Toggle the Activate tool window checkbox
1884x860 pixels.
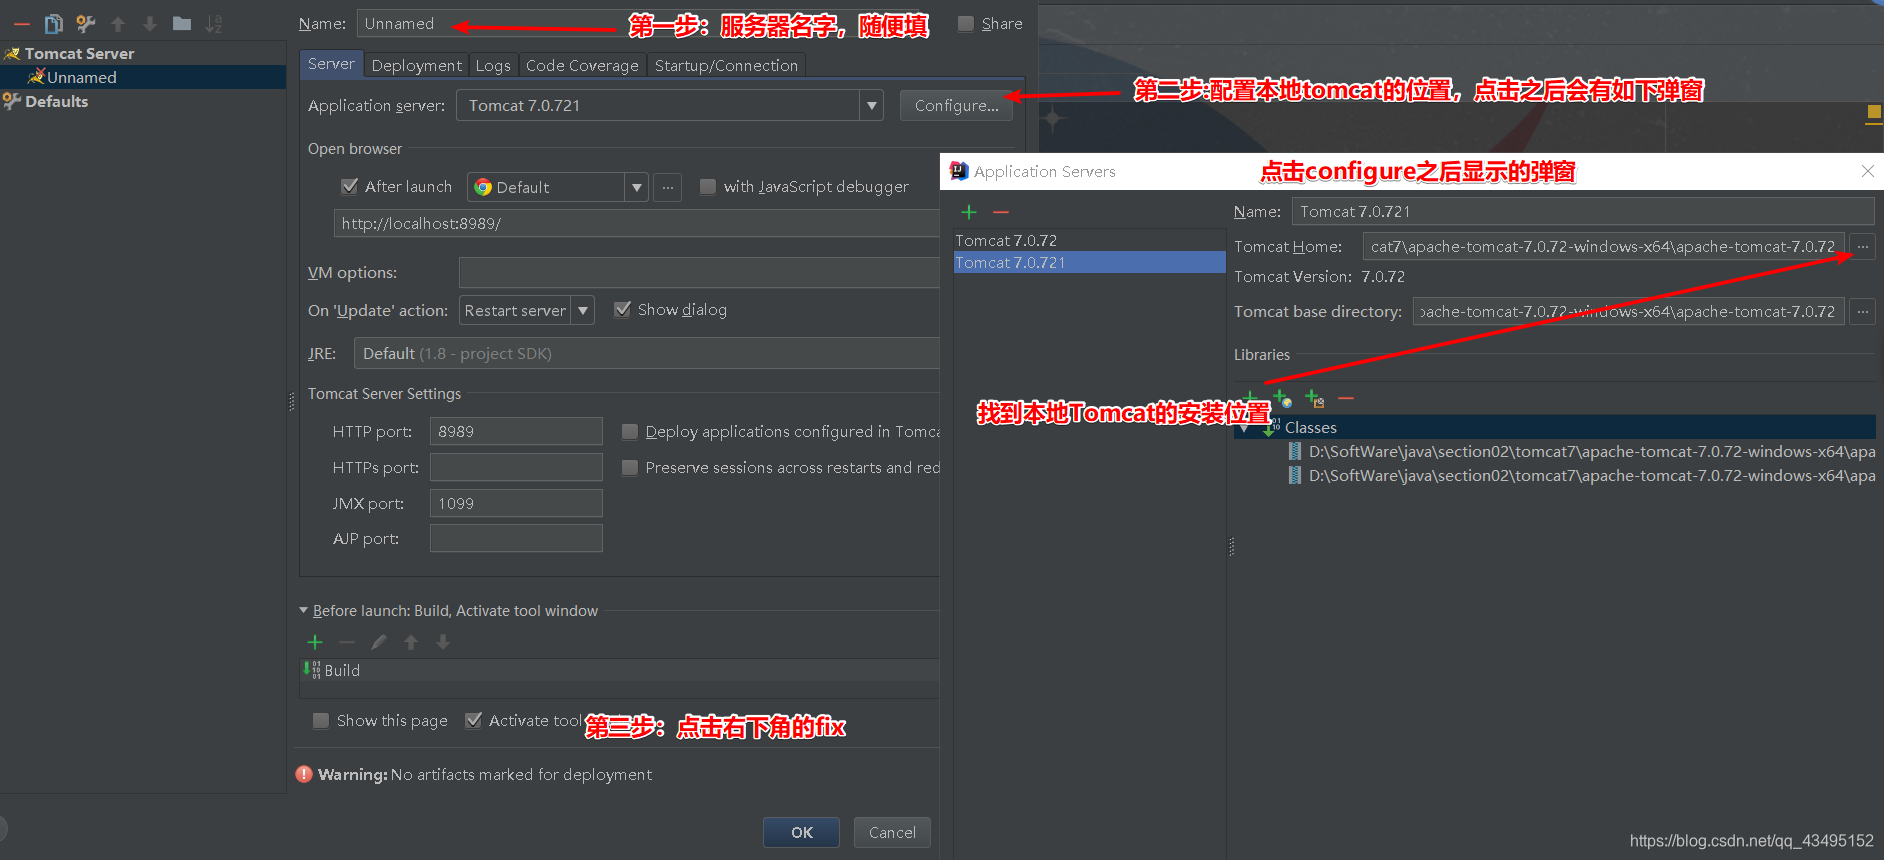click(x=474, y=720)
